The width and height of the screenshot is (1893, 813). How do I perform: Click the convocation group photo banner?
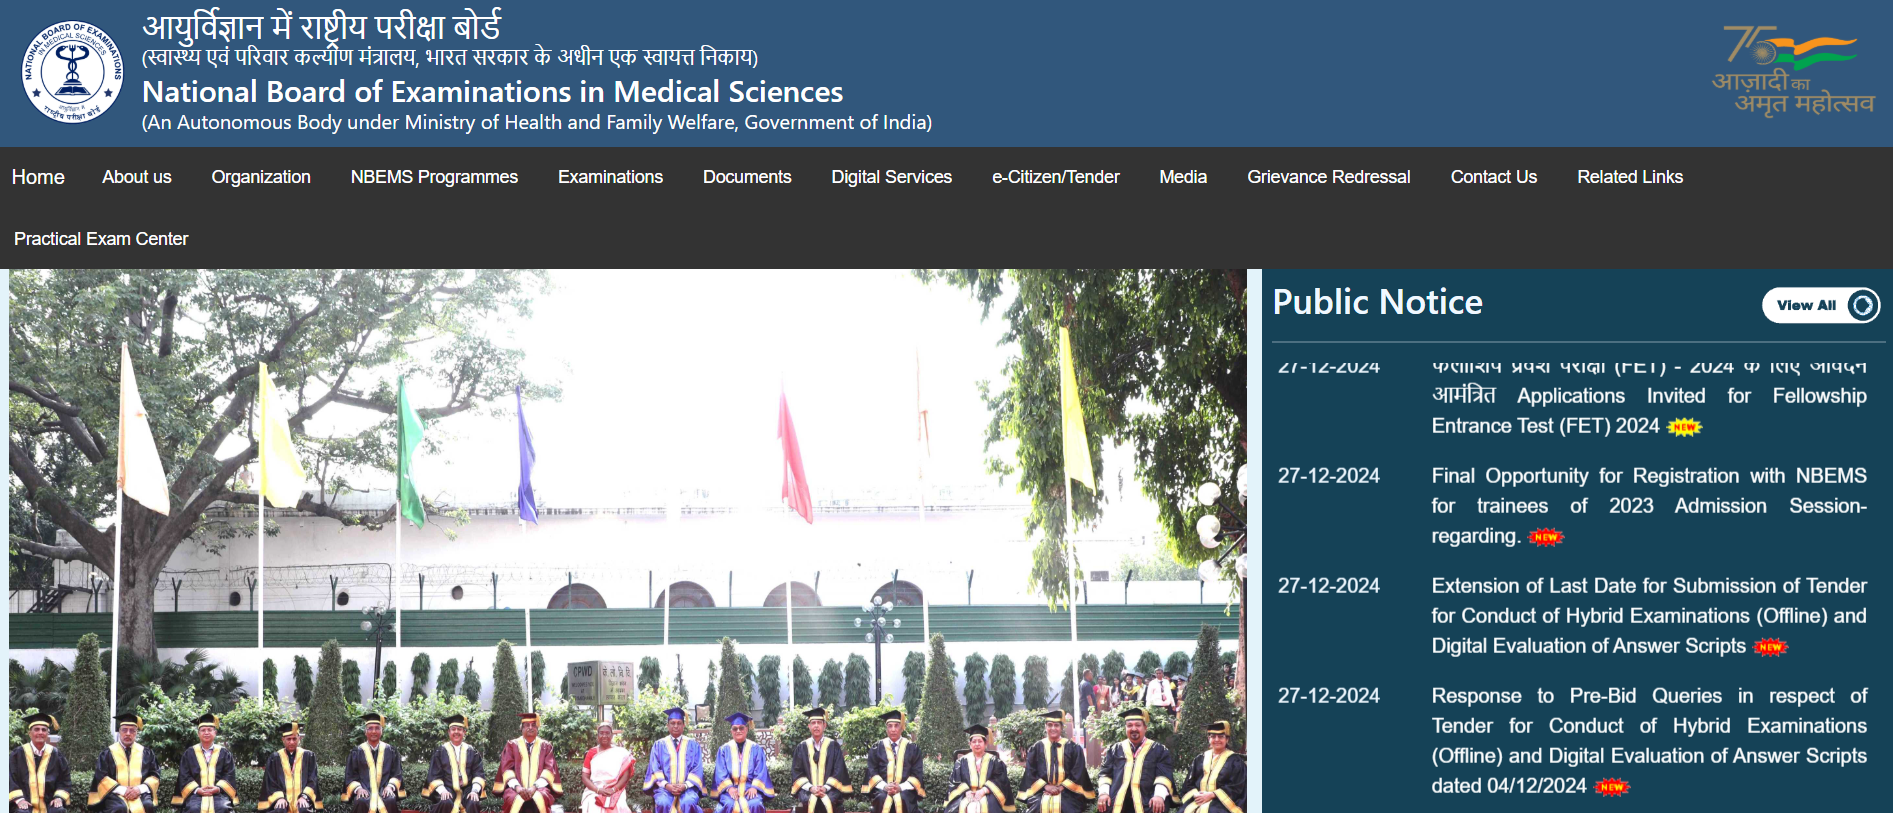(628, 540)
